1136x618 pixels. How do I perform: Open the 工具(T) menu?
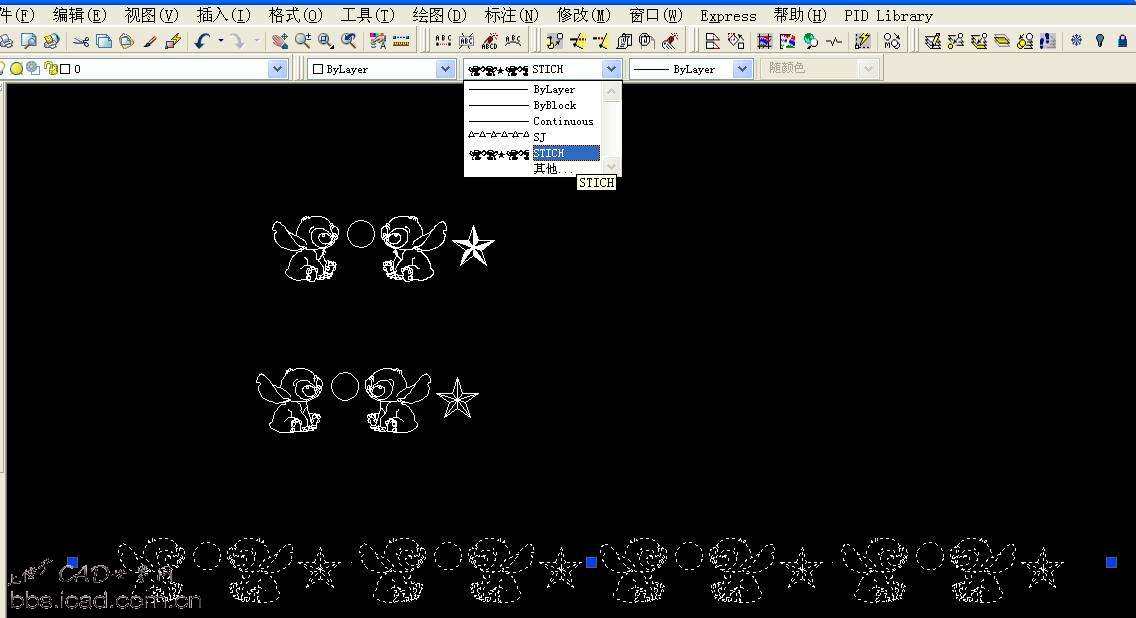click(x=367, y=15)
